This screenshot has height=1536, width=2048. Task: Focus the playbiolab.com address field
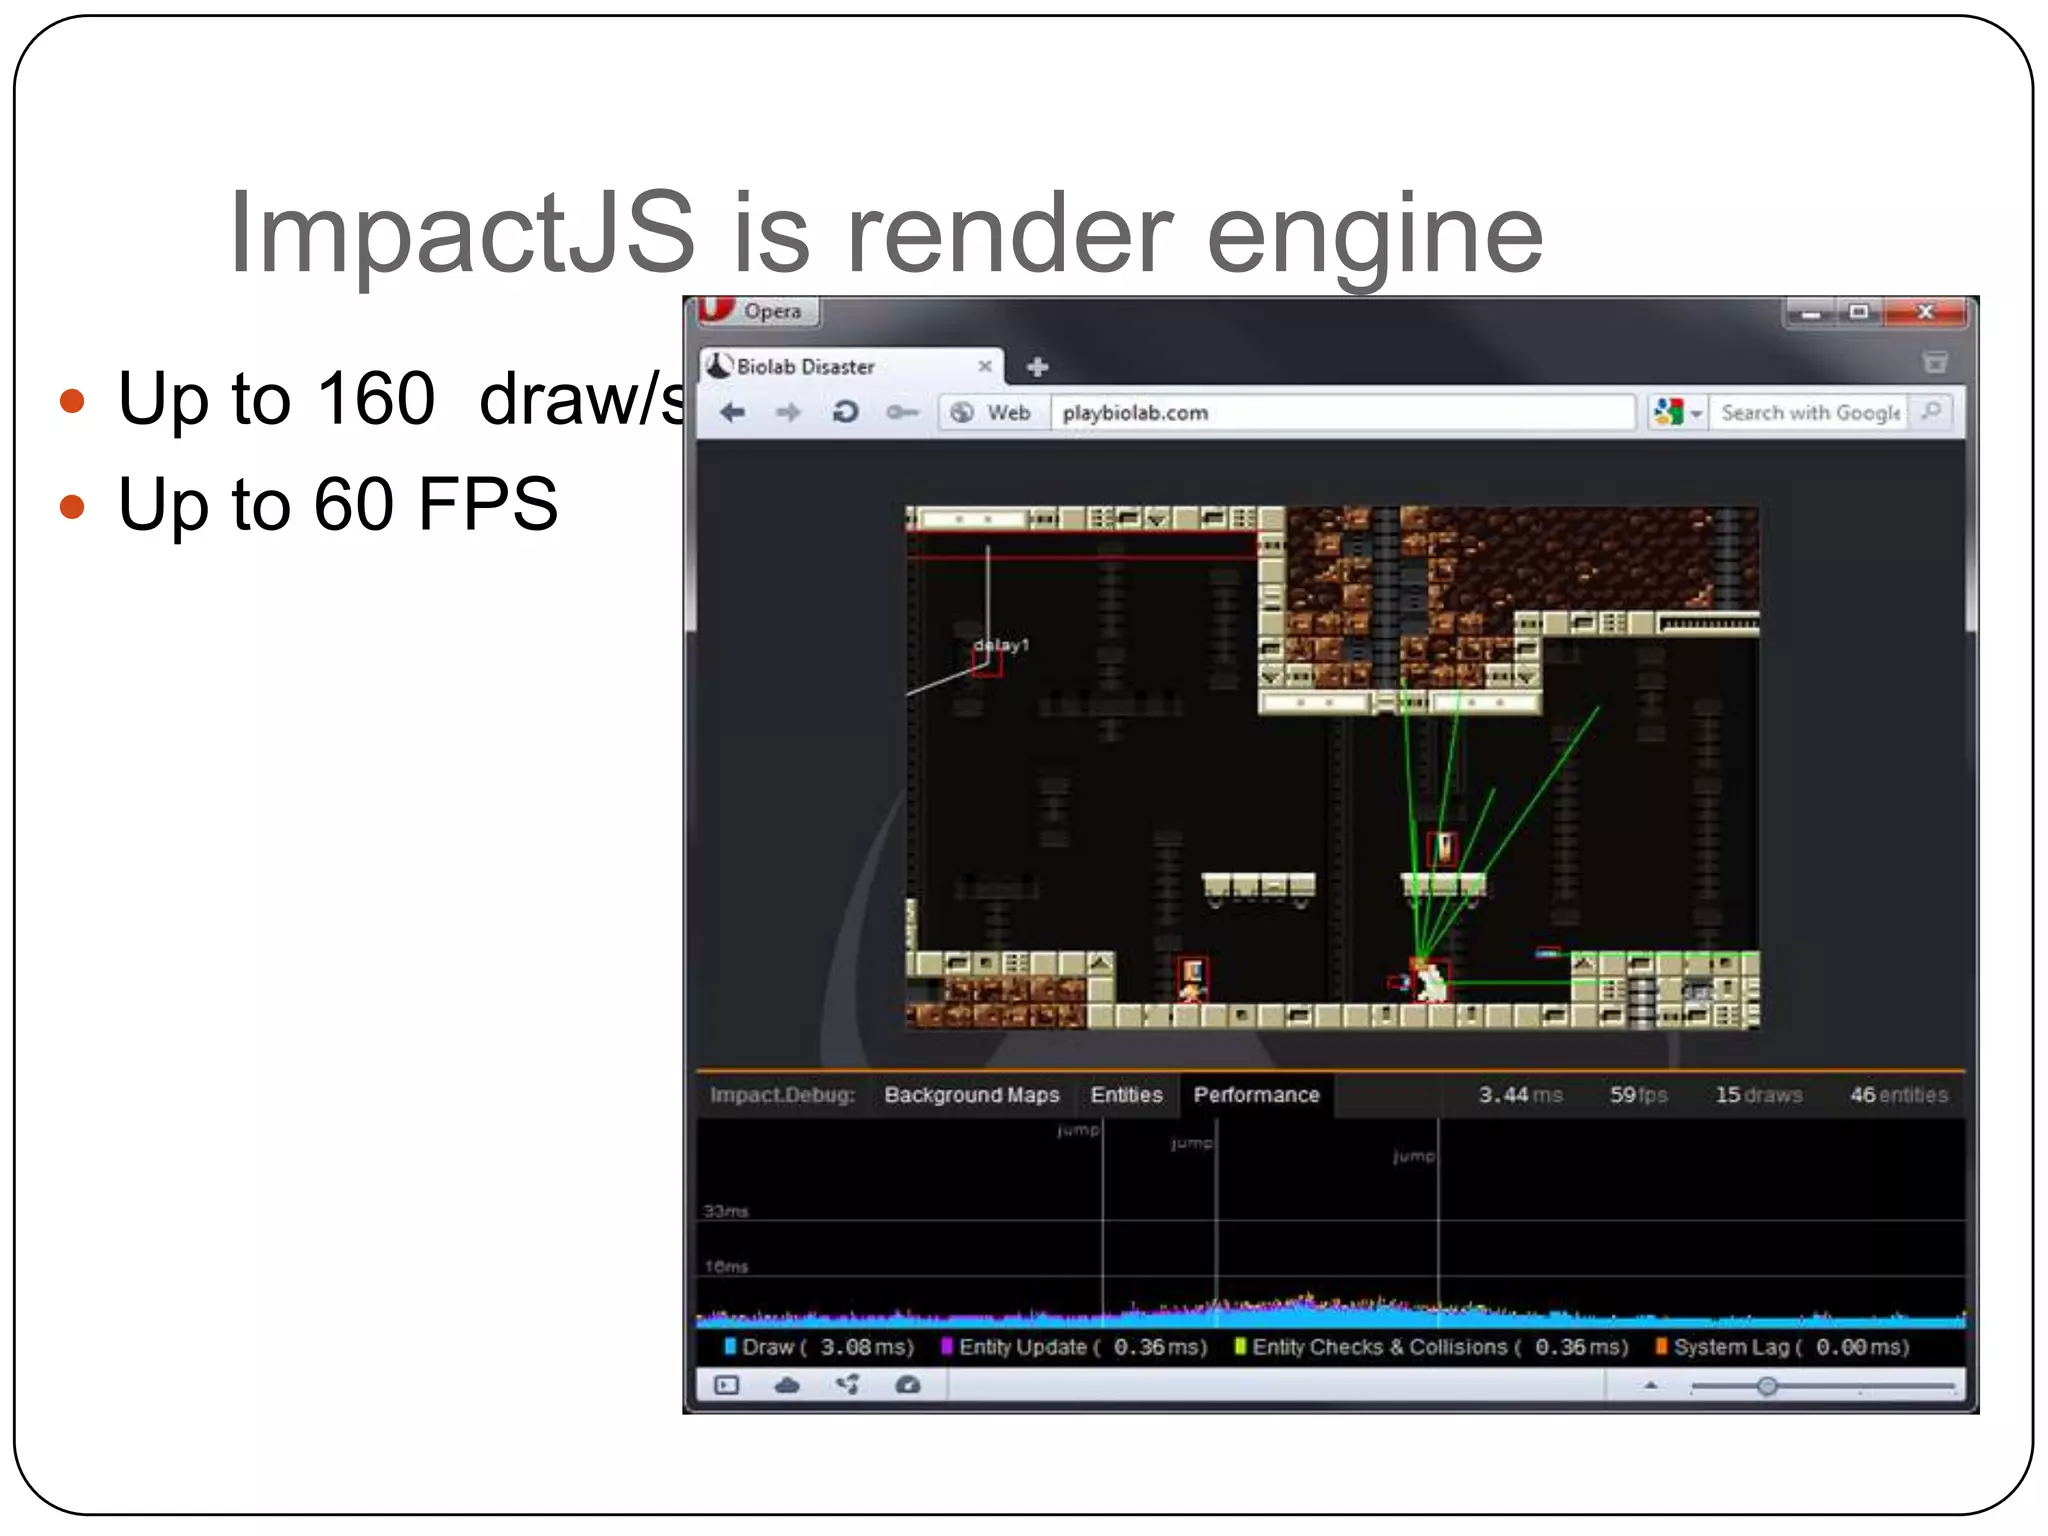point(1342,412)
